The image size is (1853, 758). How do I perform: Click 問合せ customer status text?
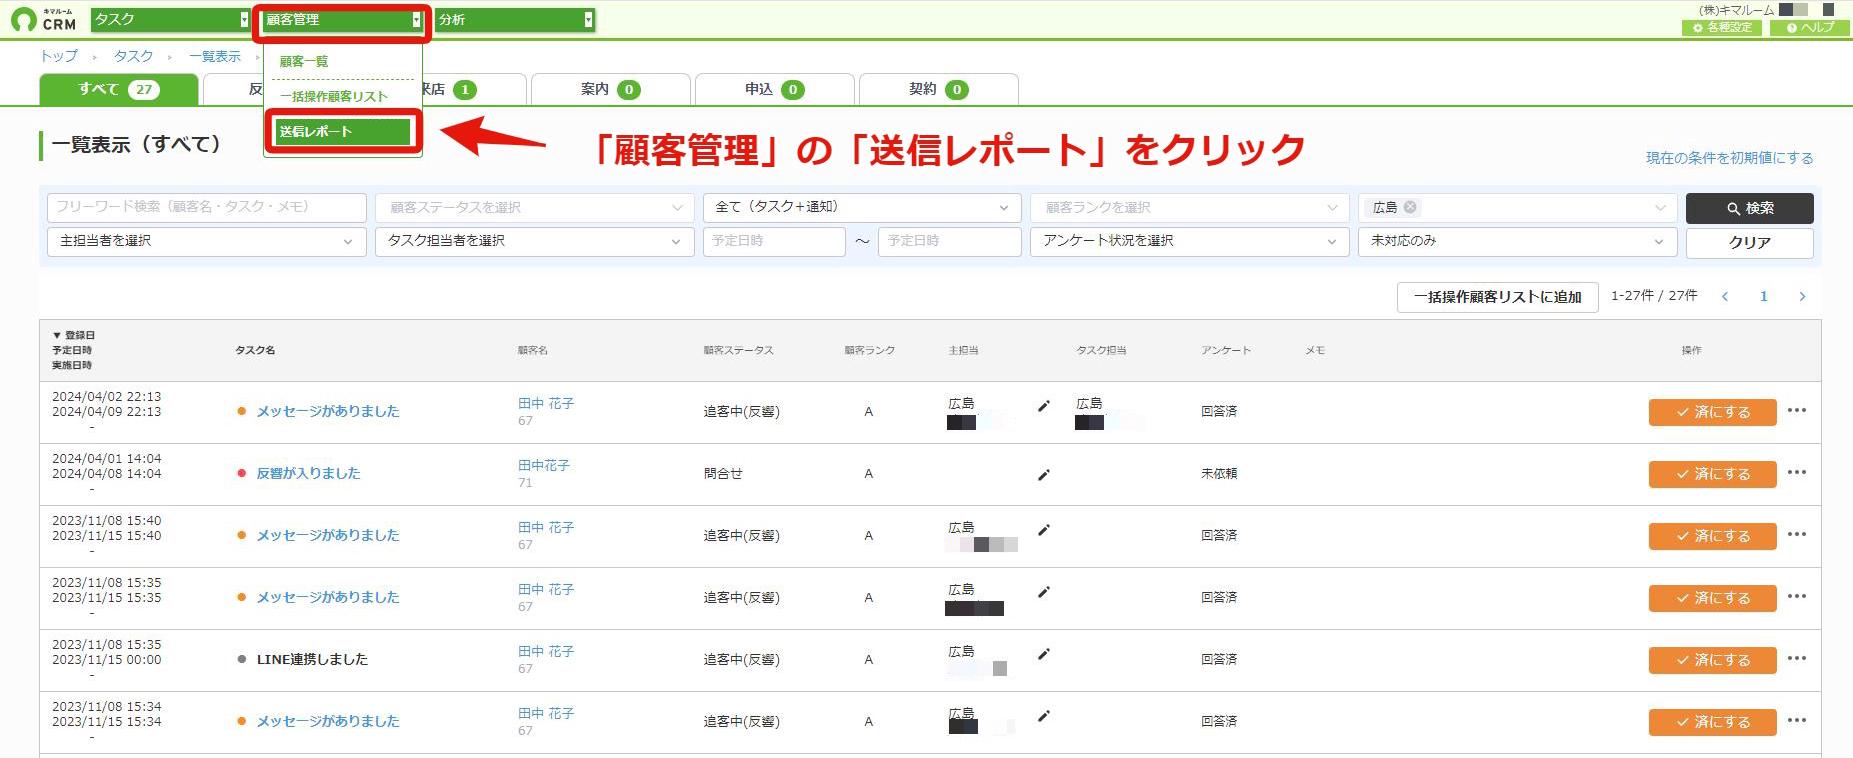[x=723, y=473]
